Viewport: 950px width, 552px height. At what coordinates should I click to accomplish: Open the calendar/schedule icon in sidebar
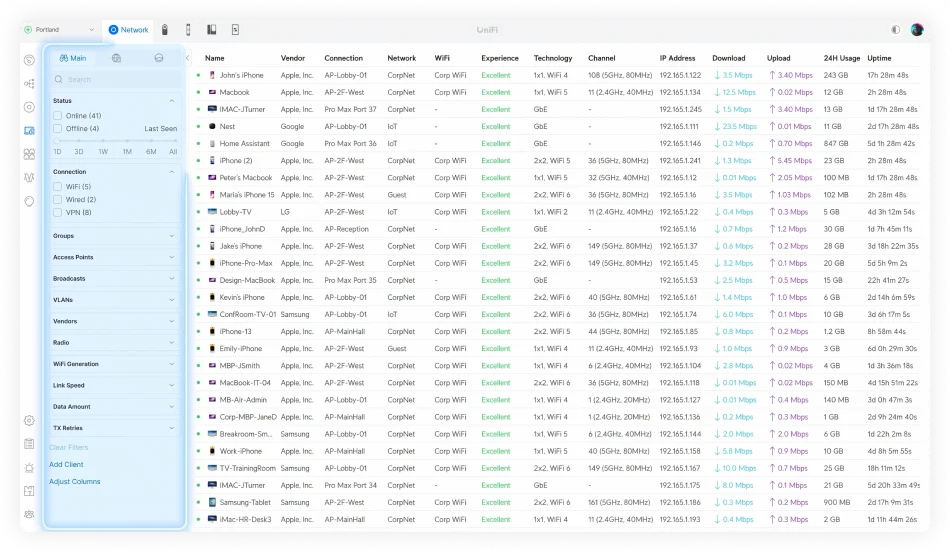[x=29, y=491]
